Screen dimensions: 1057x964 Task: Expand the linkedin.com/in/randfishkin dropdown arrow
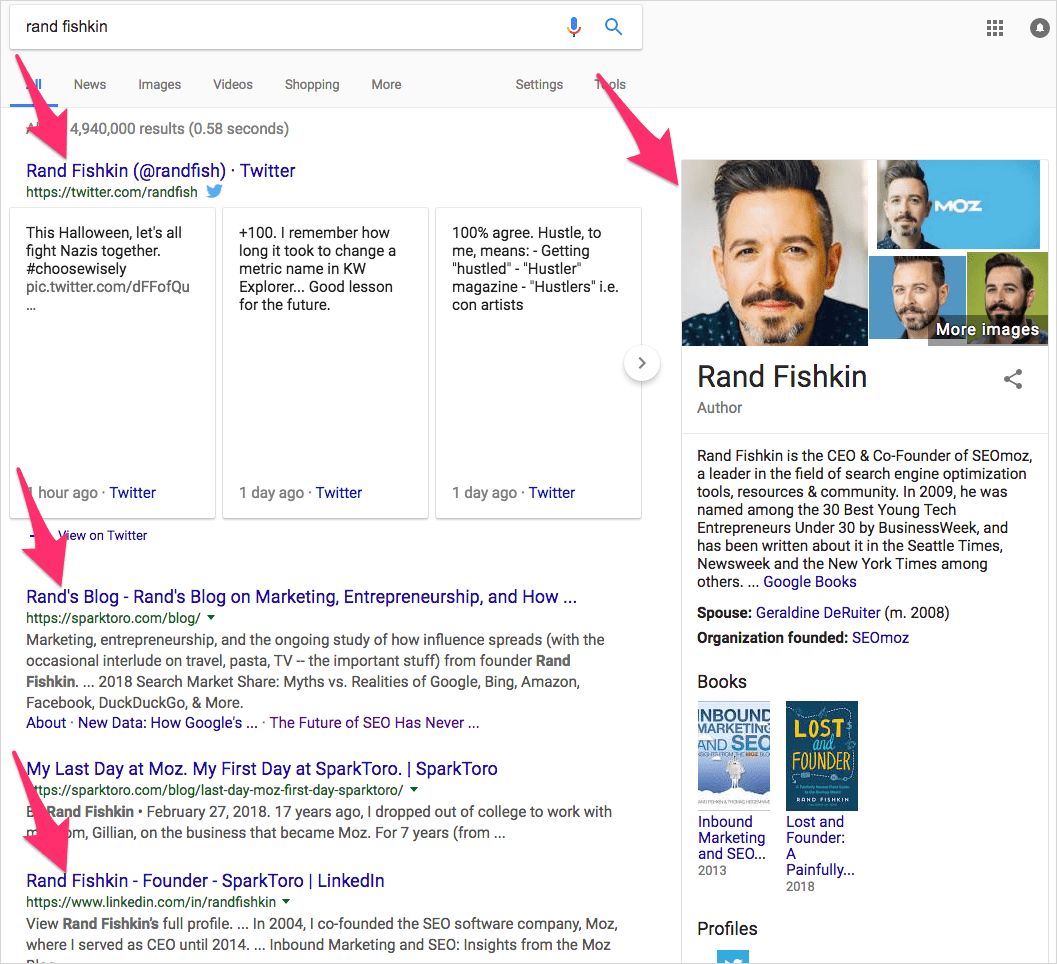point(286,901)
